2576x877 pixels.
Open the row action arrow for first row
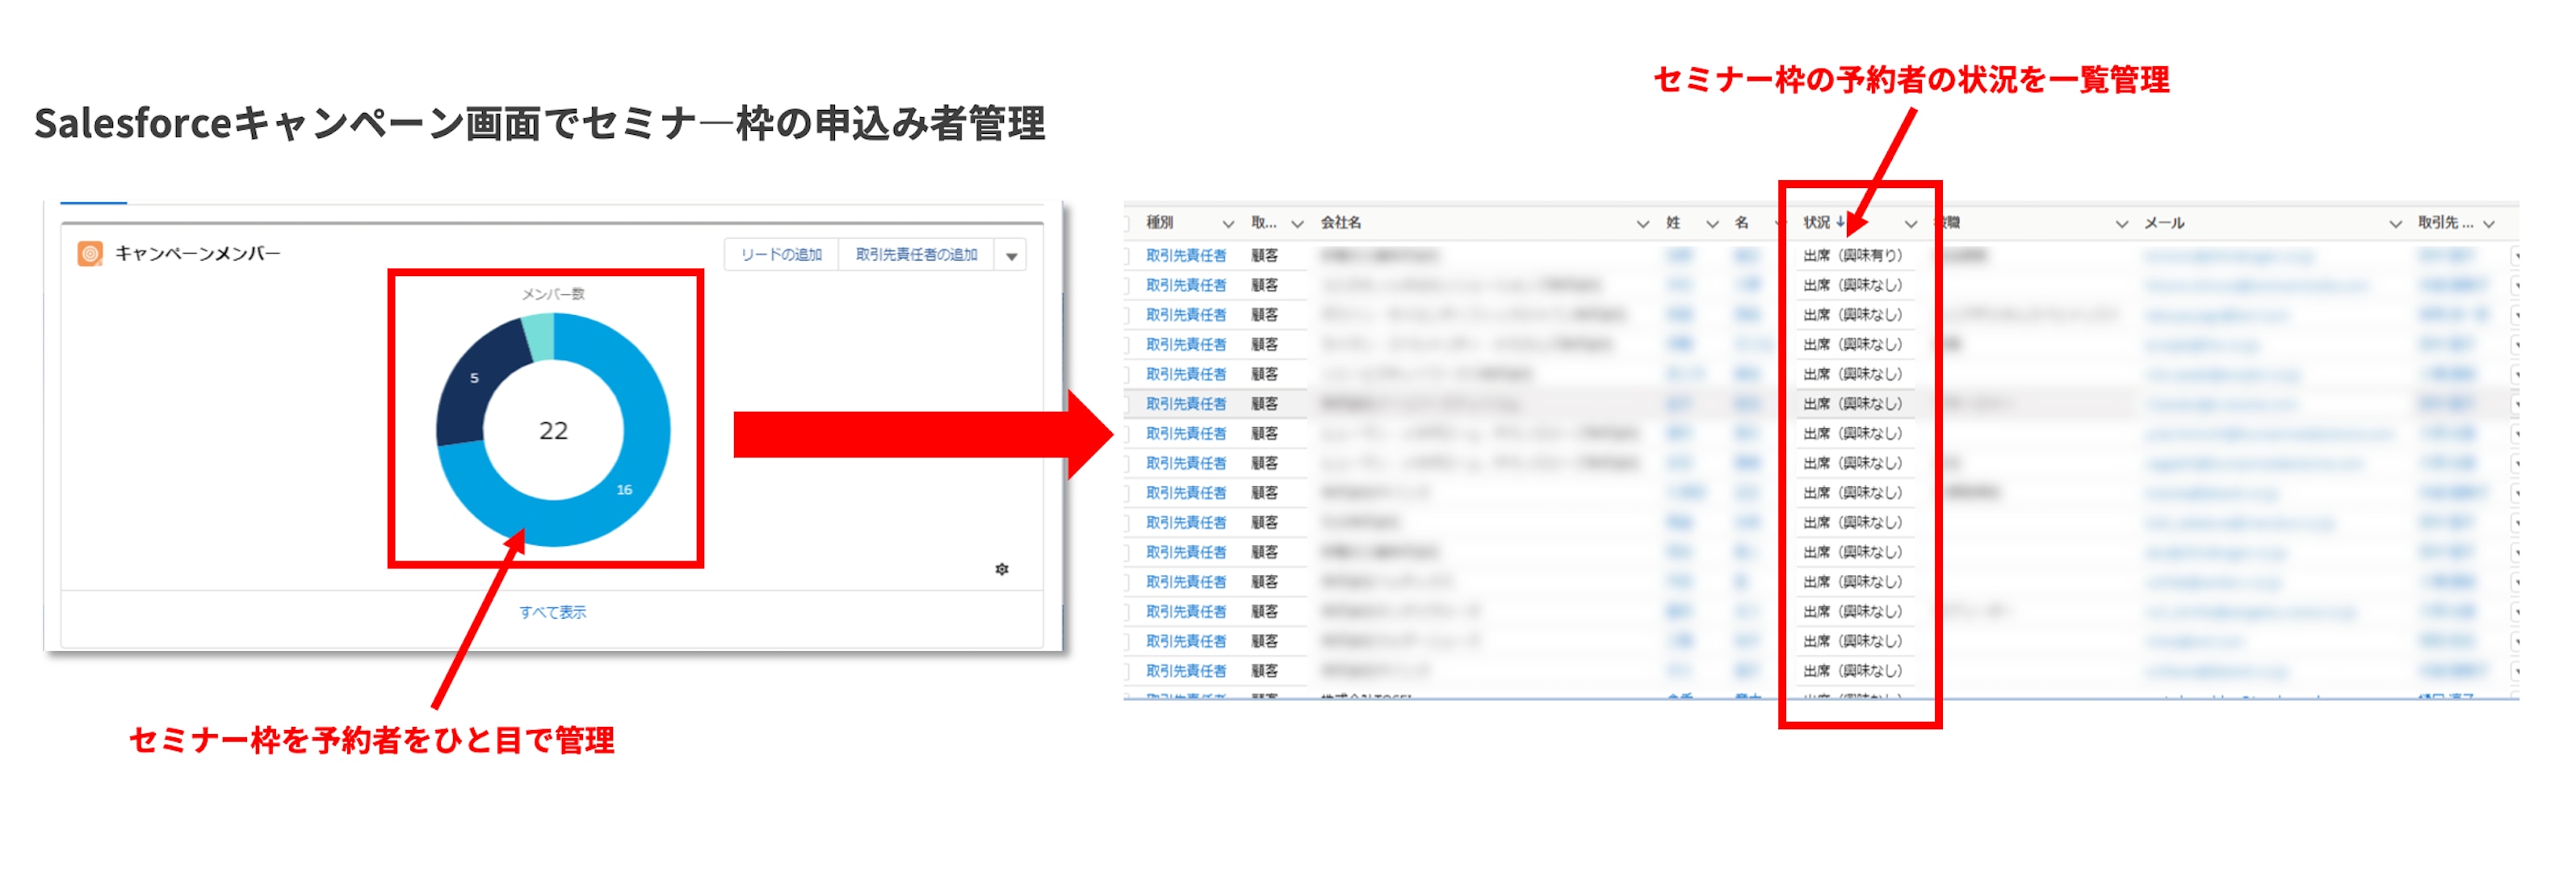point(2516,256)
